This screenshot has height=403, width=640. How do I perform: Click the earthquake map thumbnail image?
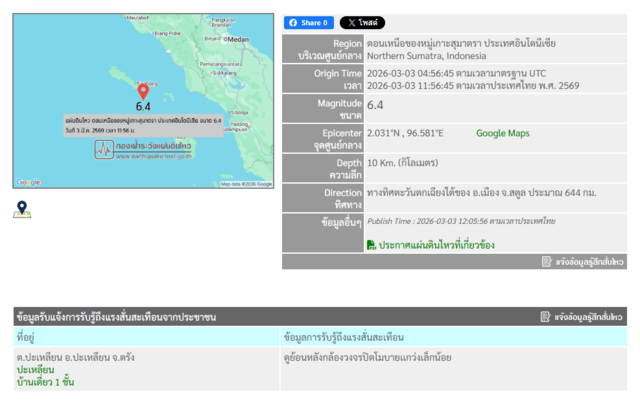143,60
